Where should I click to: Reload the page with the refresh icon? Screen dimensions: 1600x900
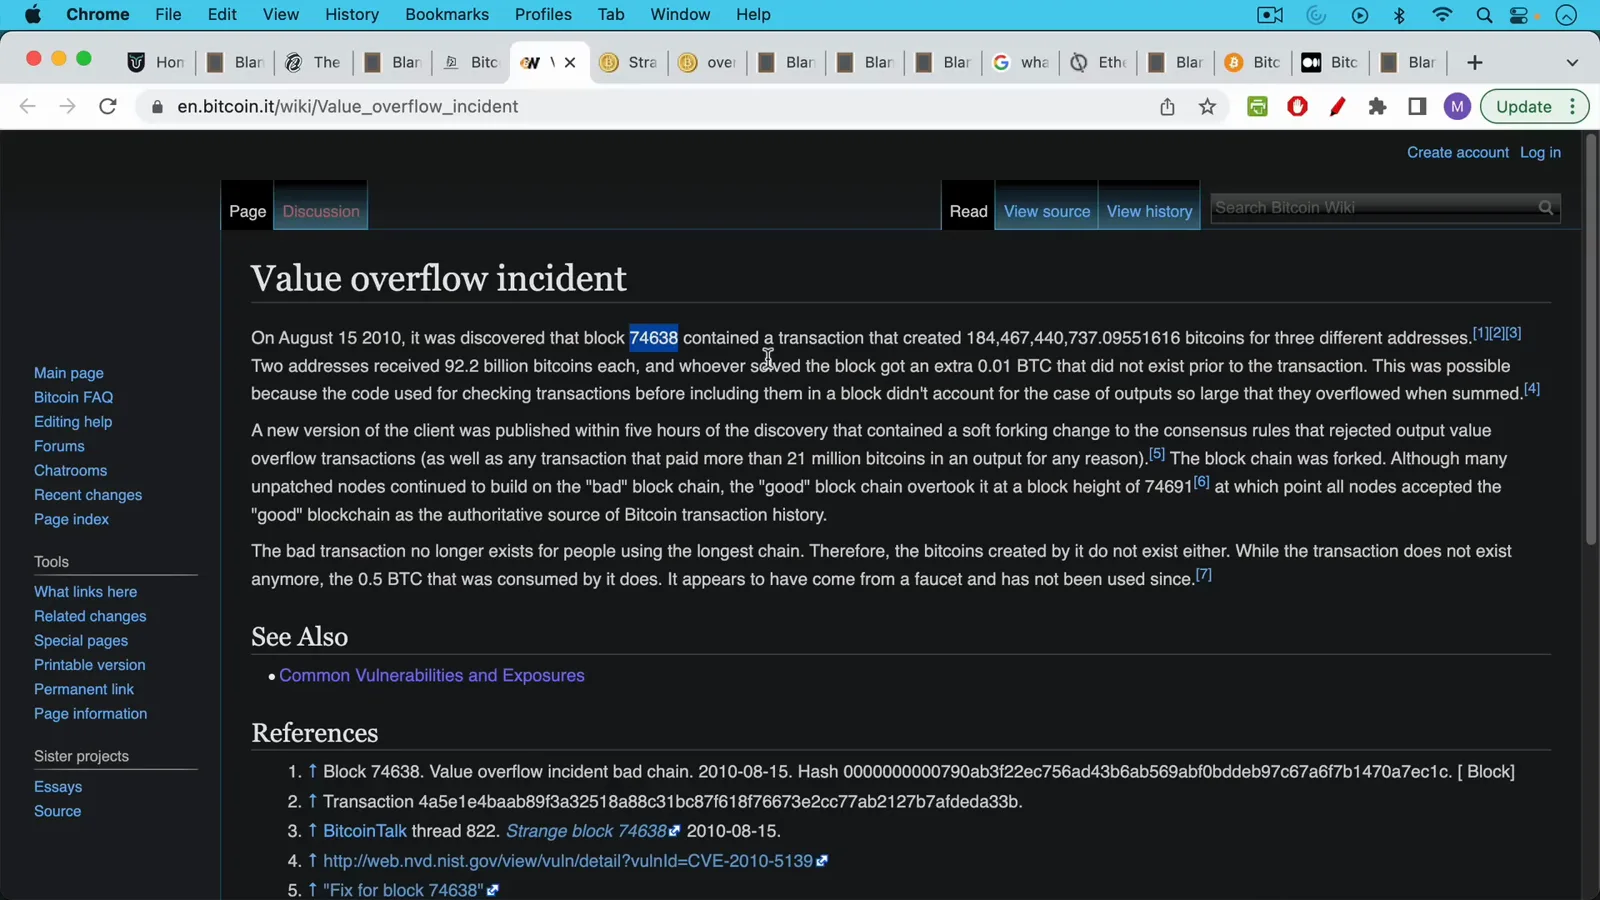point(108,106)
